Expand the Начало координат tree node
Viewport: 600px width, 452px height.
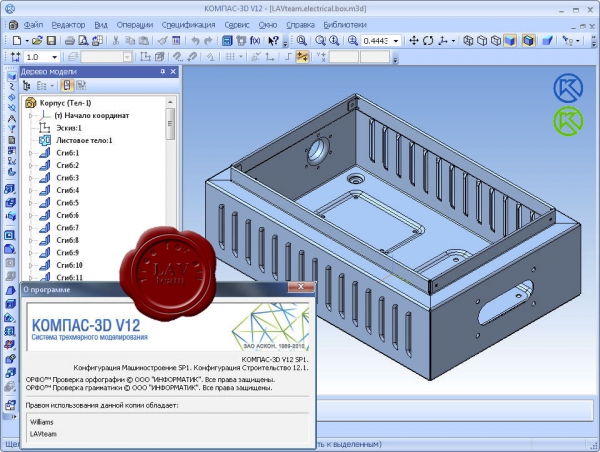pyautogui.click(x=31, y=115)
